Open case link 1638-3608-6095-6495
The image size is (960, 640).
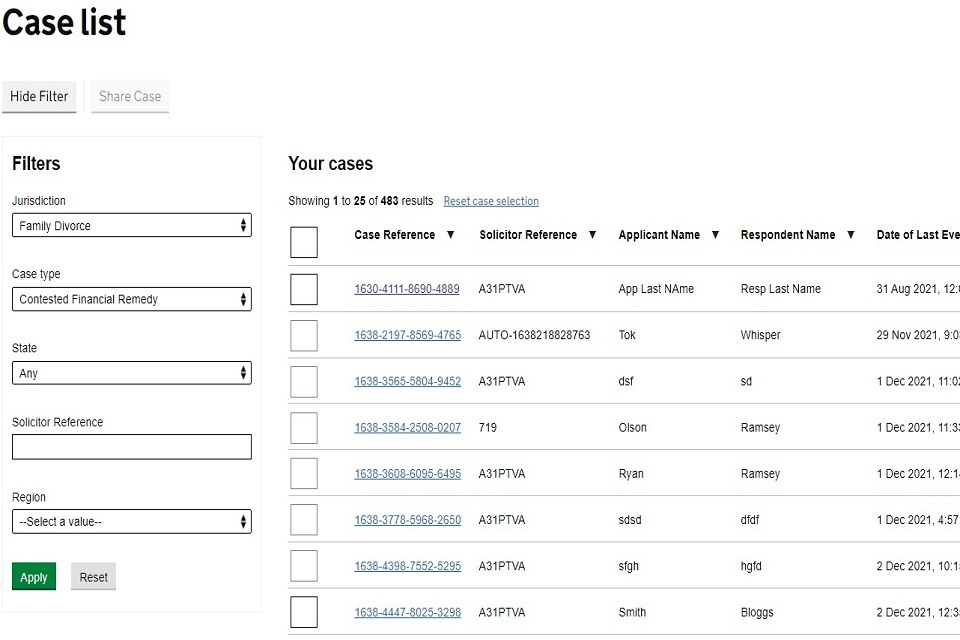click(407, 474)
